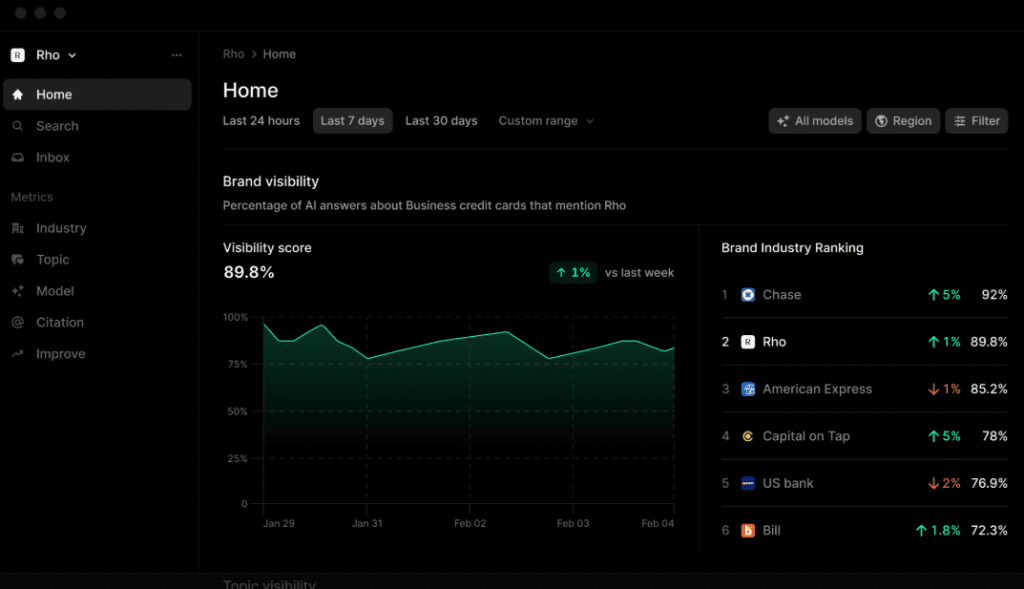Screen dimensions: 1024x589
Task: Click US bank 76.9% value
Action: point(989,483)
